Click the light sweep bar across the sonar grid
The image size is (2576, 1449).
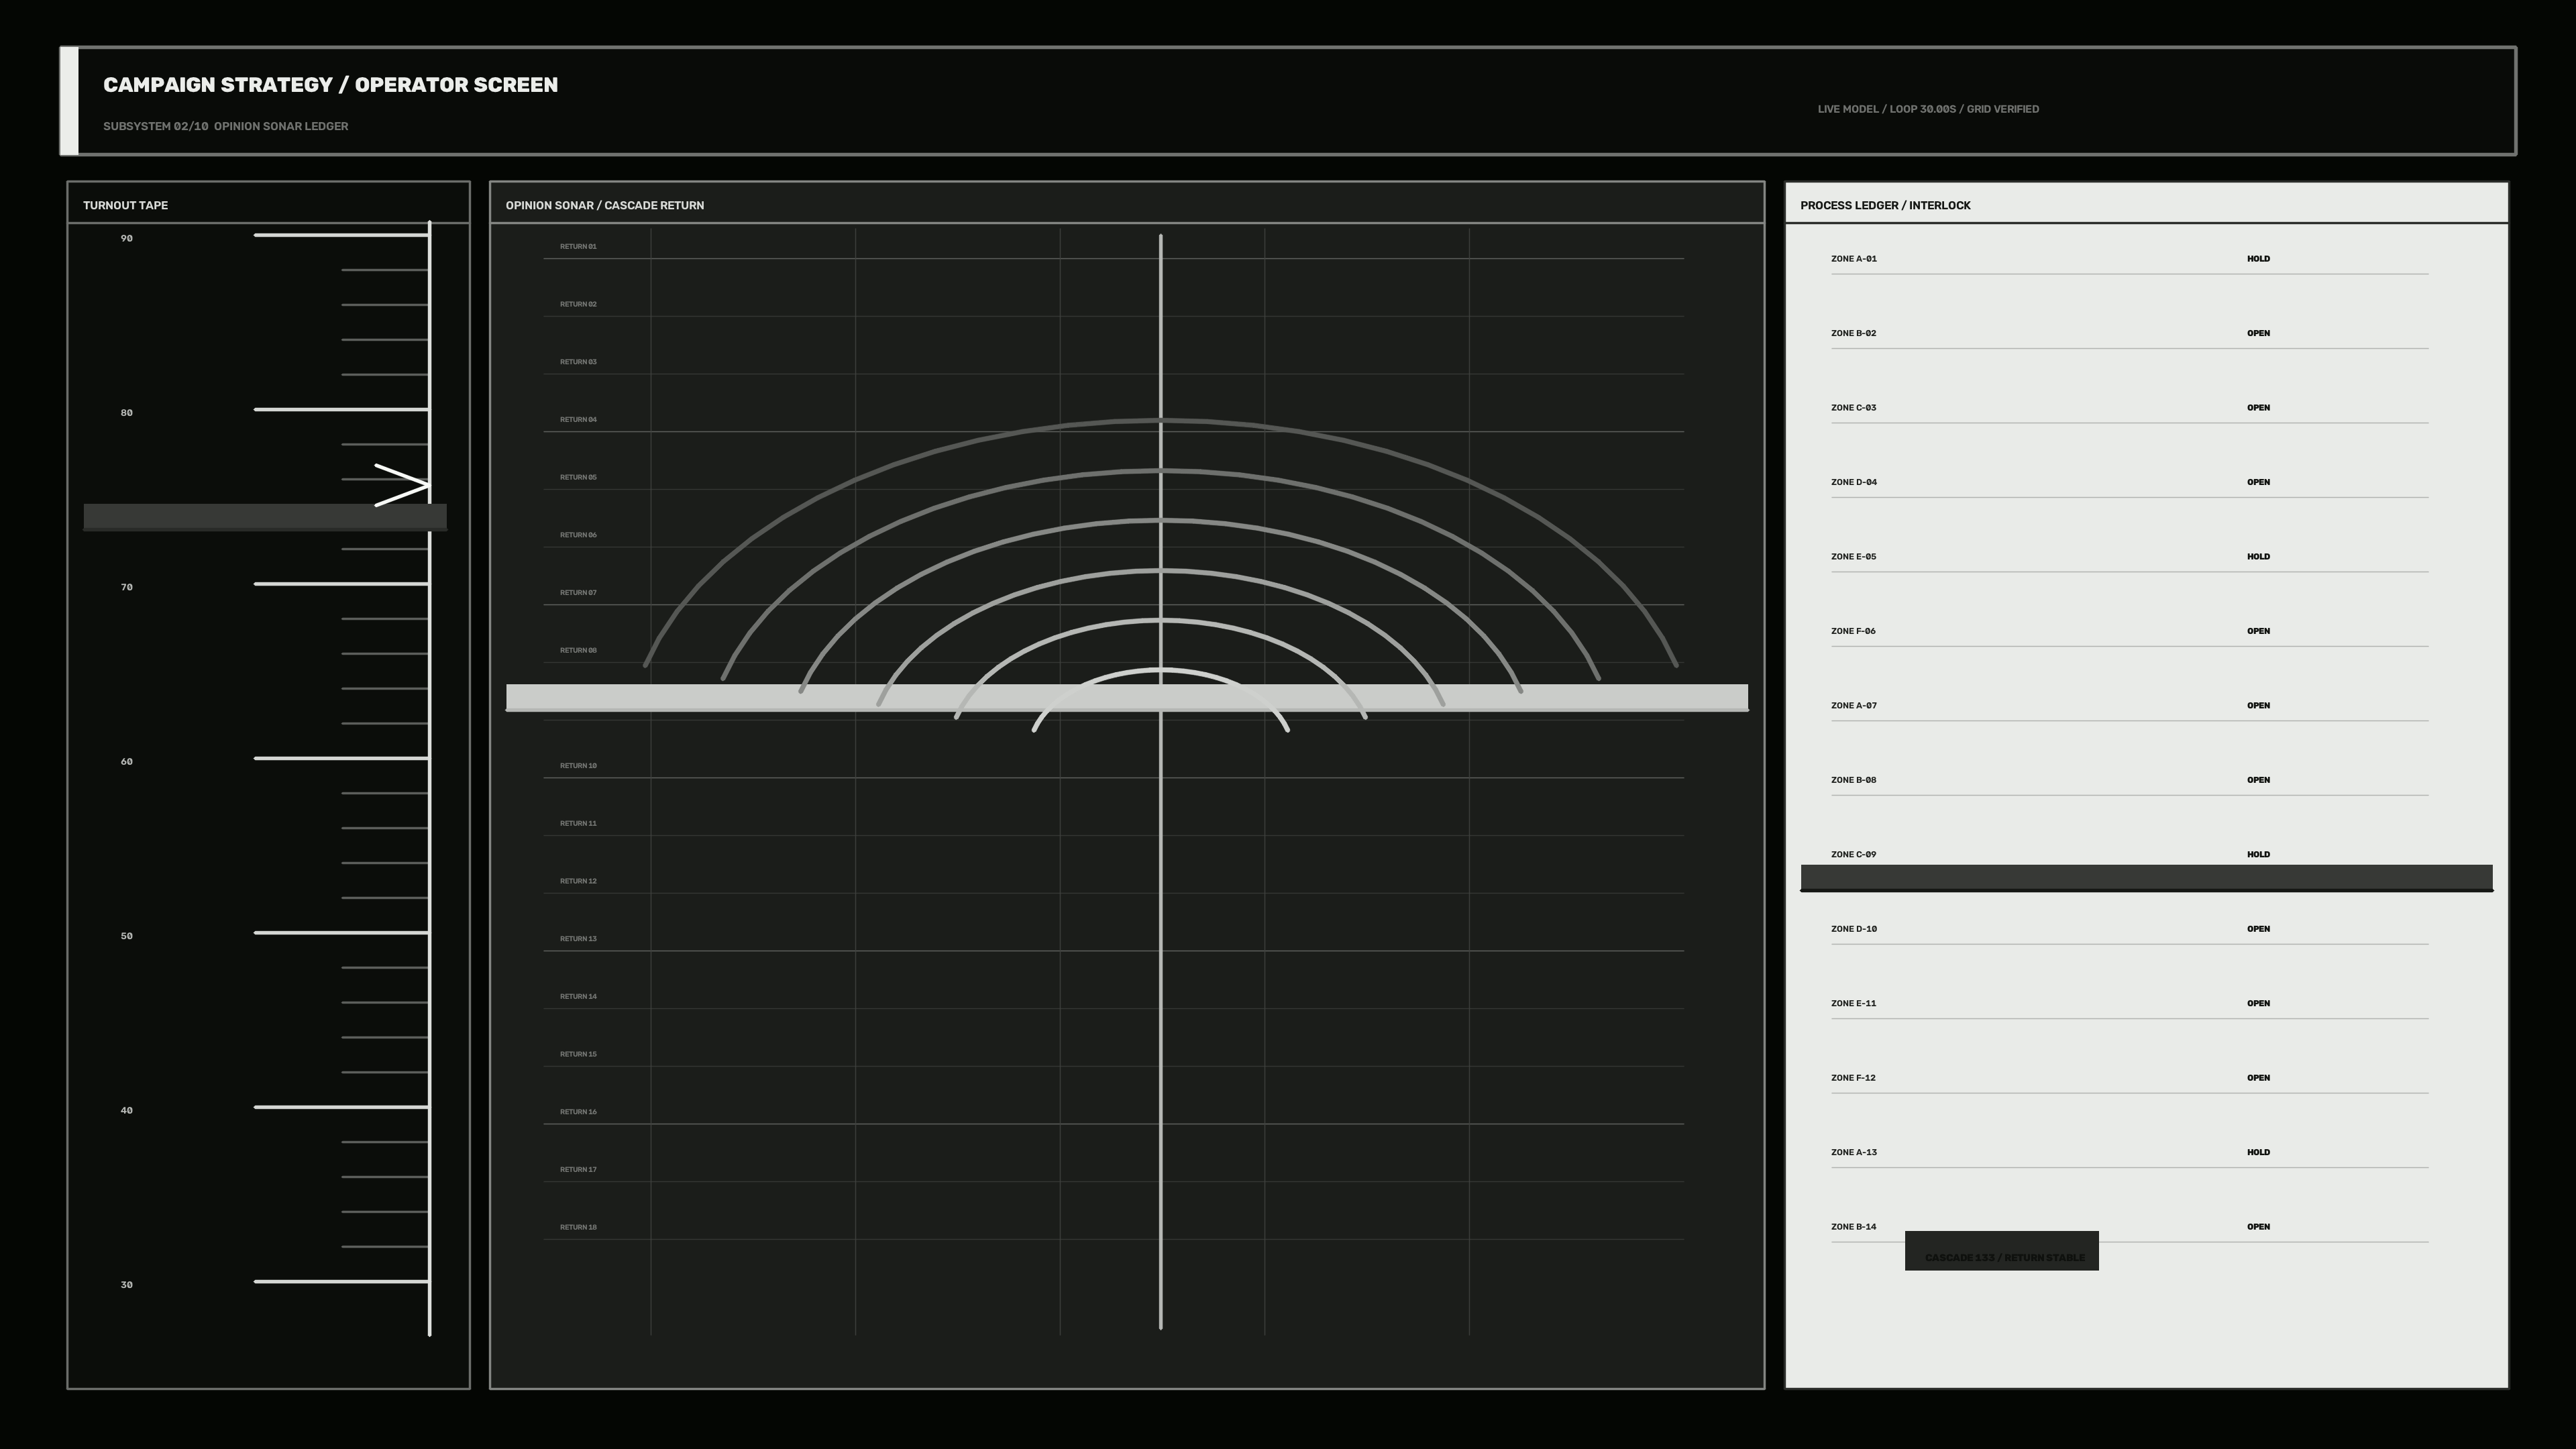(1127, 698)
